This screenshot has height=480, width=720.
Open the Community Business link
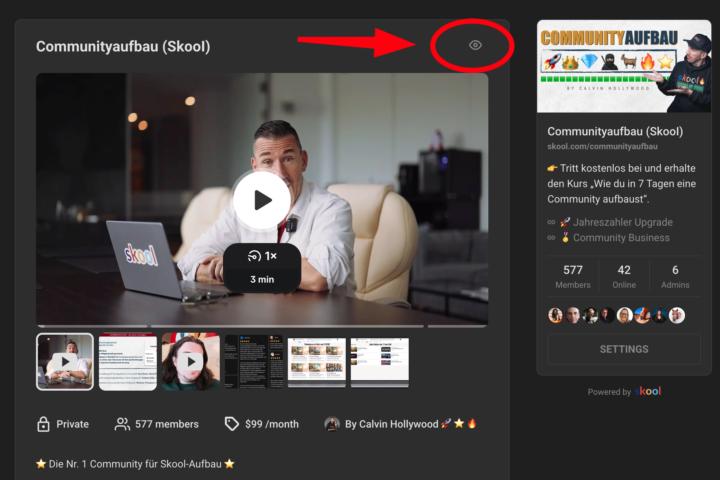621,238
